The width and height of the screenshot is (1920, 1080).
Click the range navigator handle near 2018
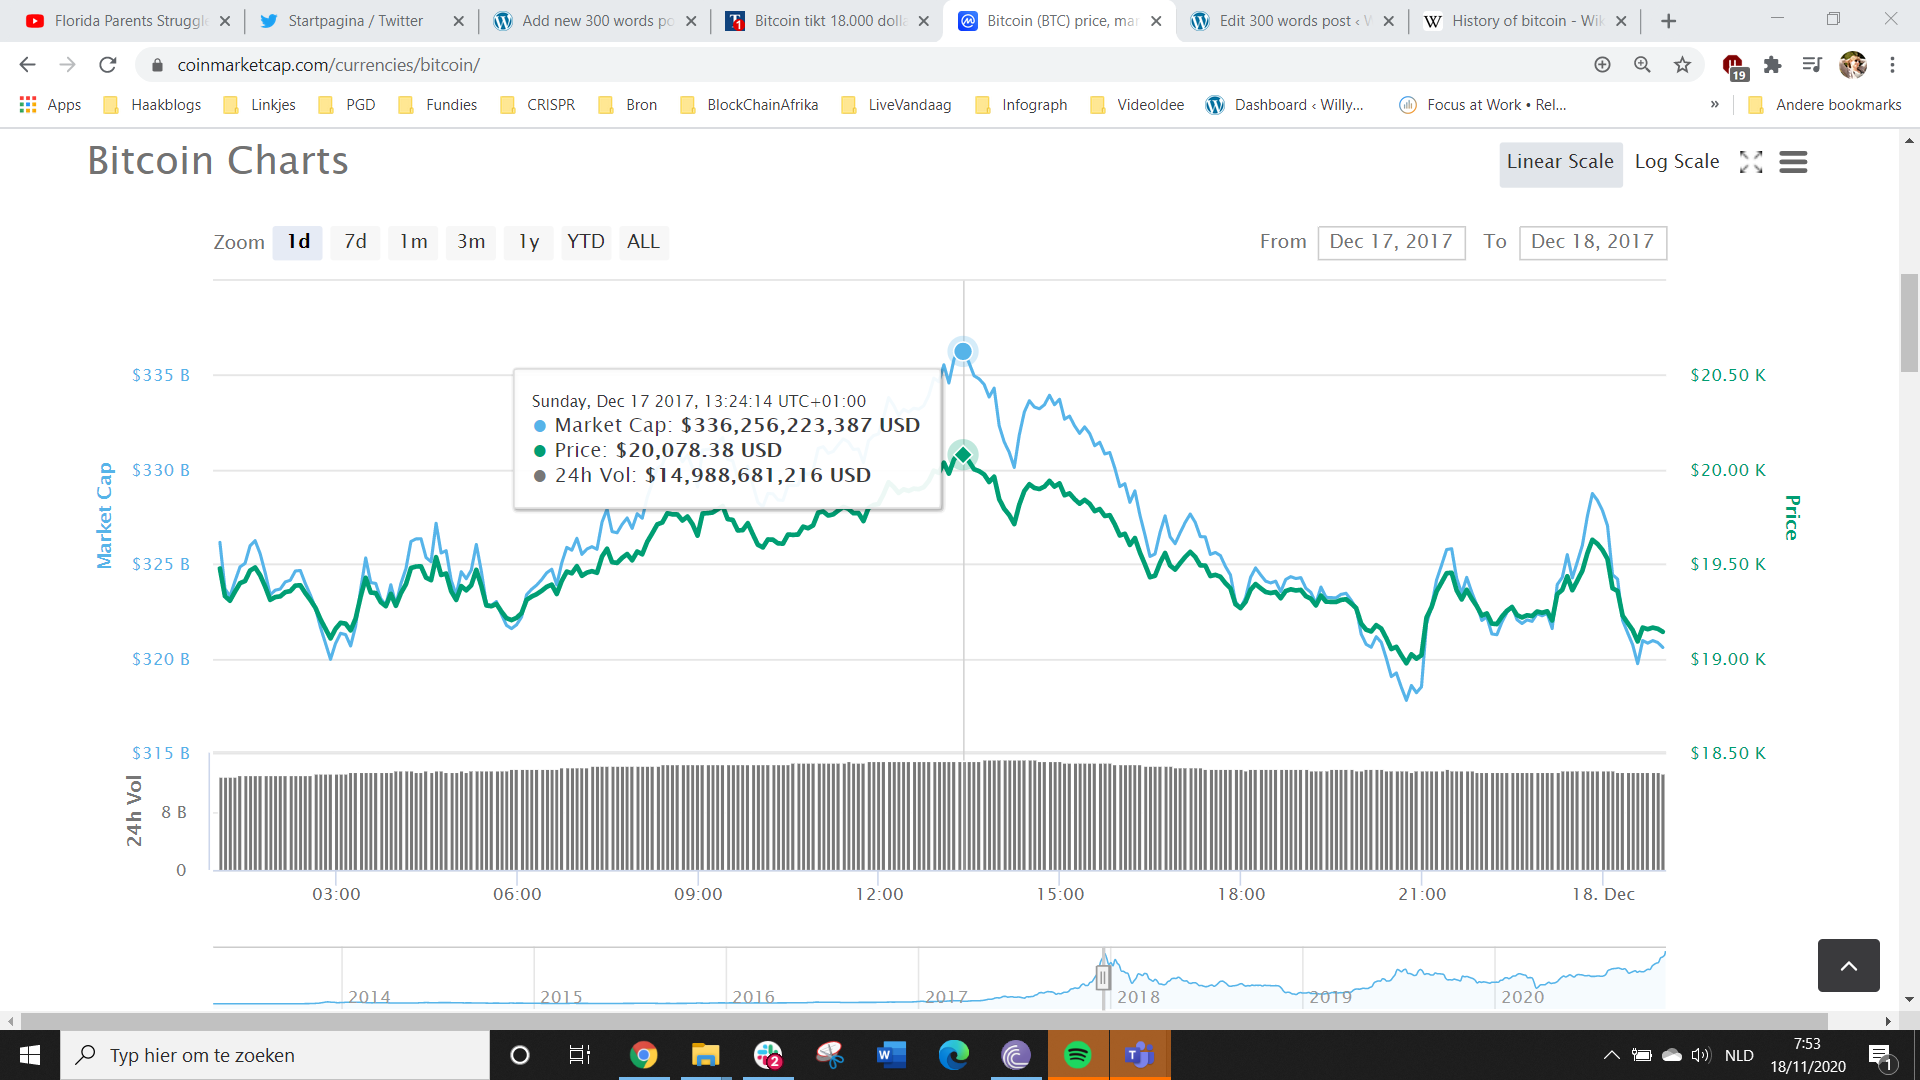[x=1103, y=977]
